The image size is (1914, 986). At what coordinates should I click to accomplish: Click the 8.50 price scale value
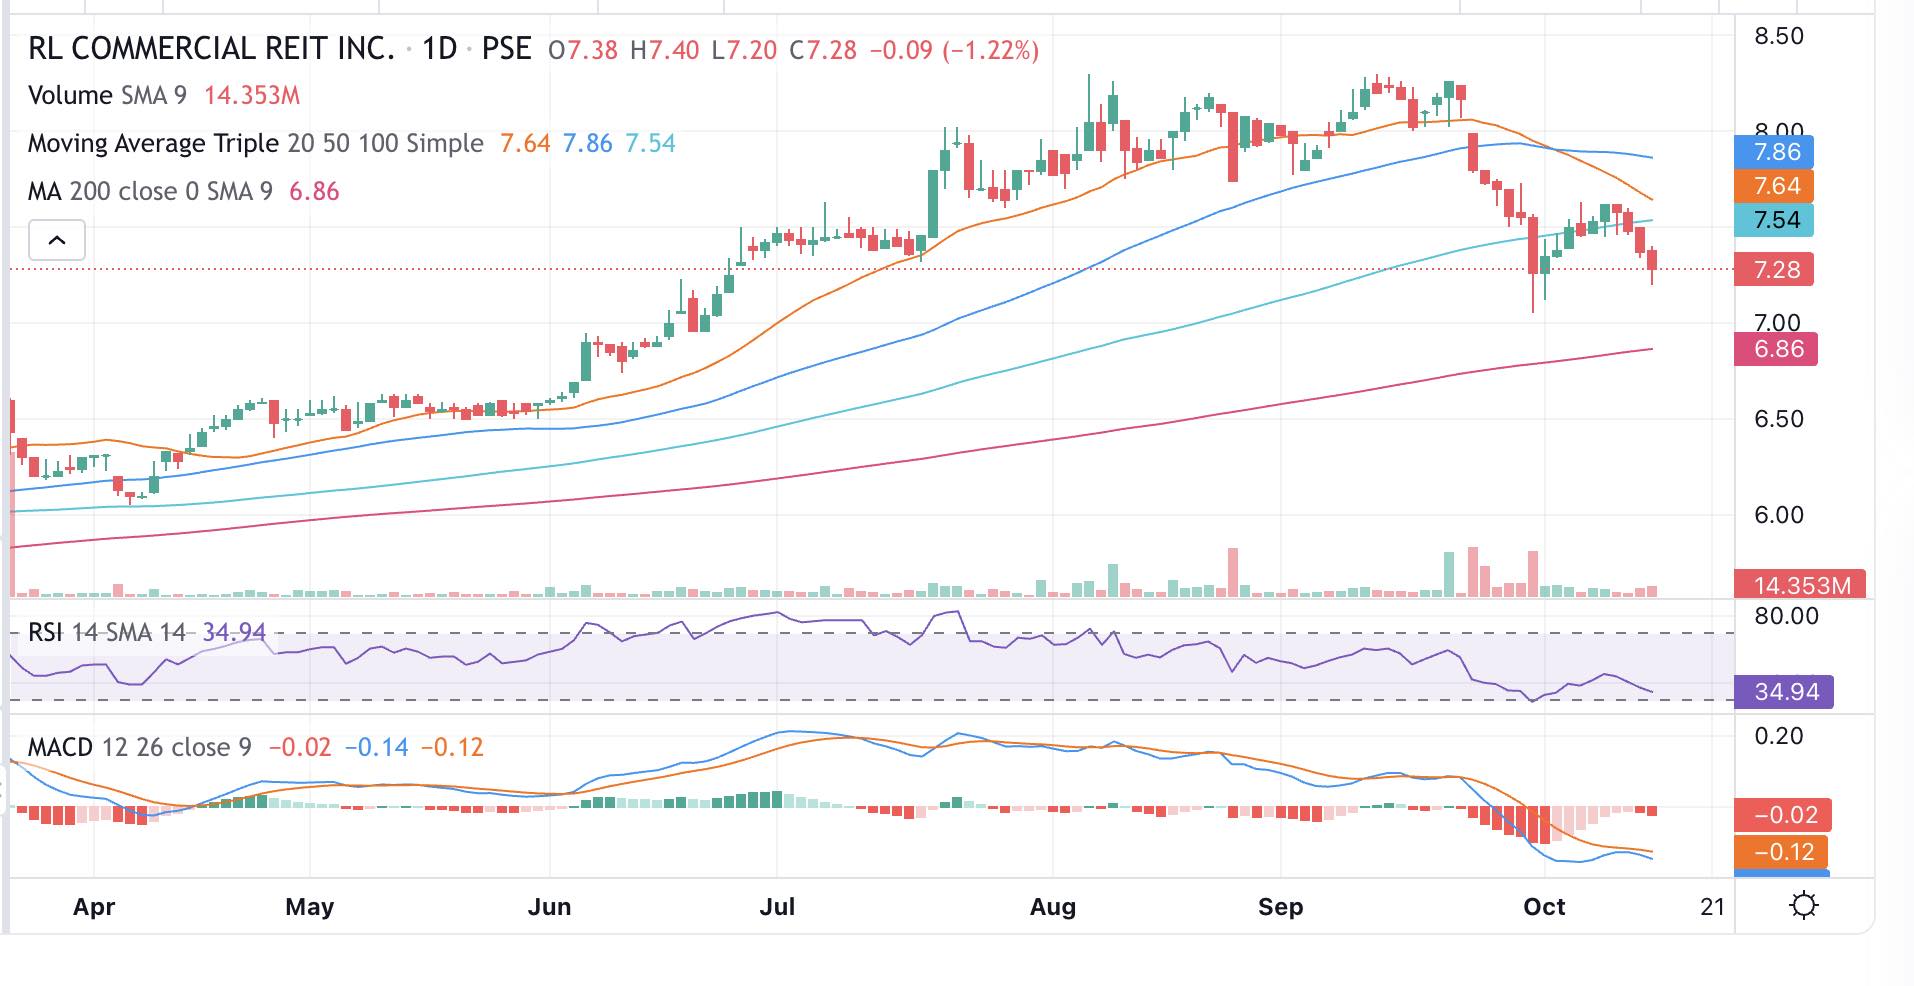(x=1779, y=37)
